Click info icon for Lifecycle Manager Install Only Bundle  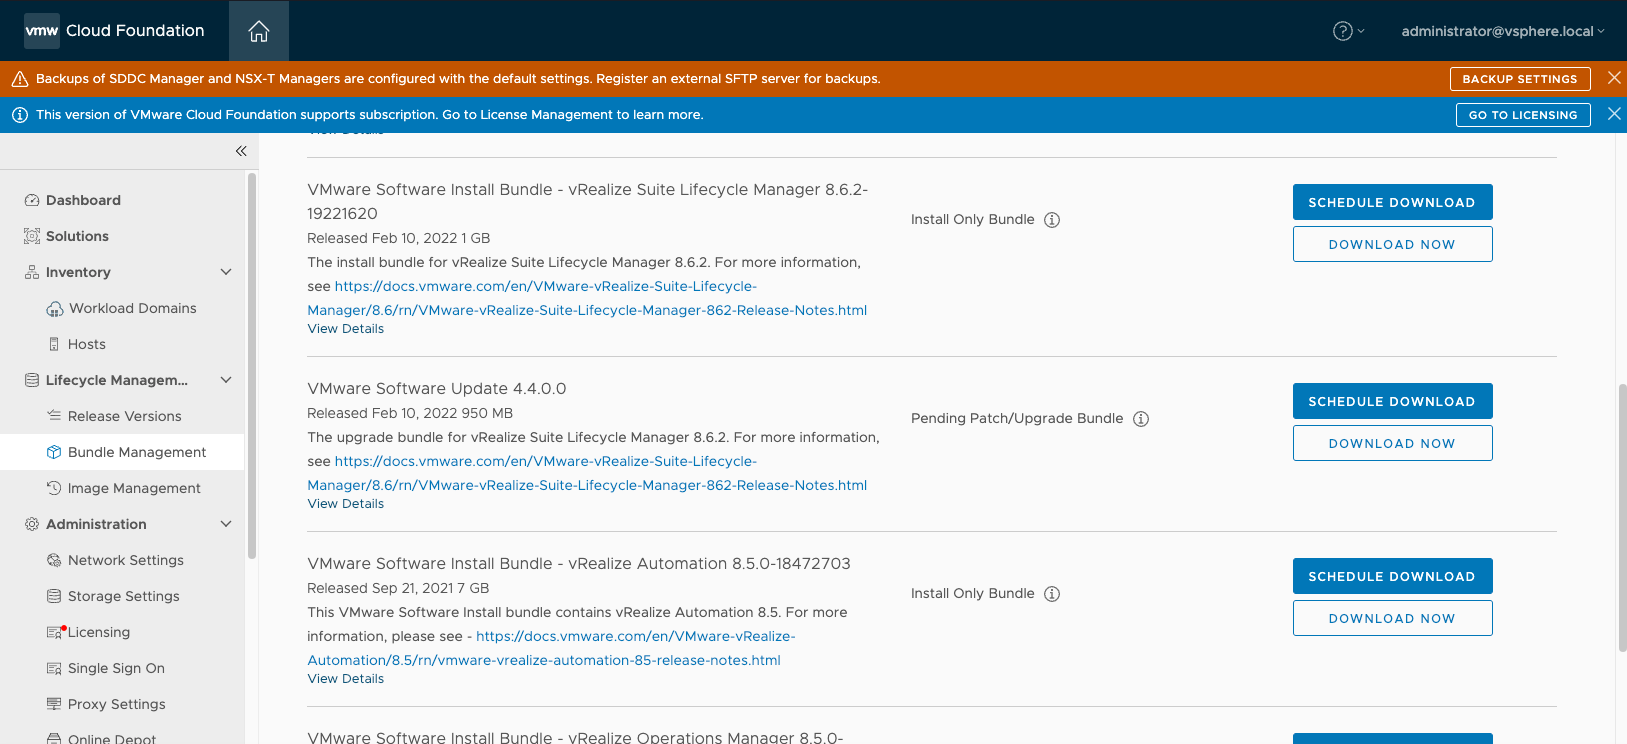tap(1052, 220)
